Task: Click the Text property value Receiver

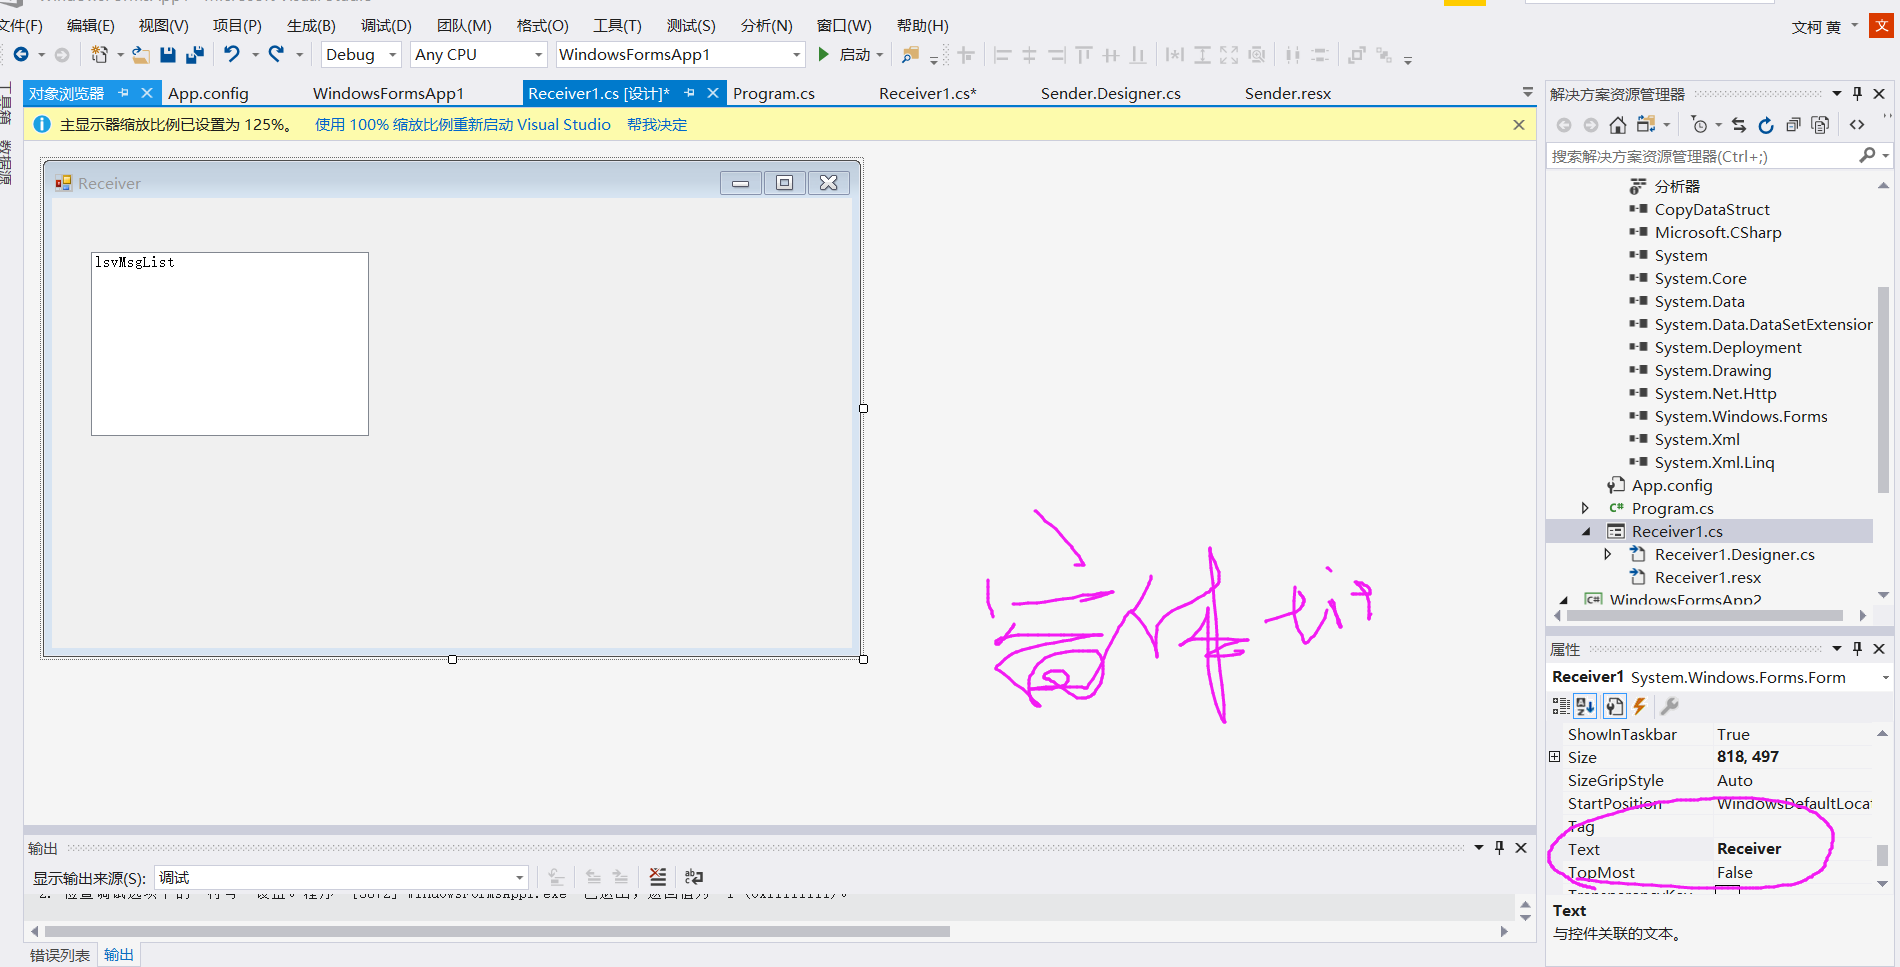Action: [1749, 849]
